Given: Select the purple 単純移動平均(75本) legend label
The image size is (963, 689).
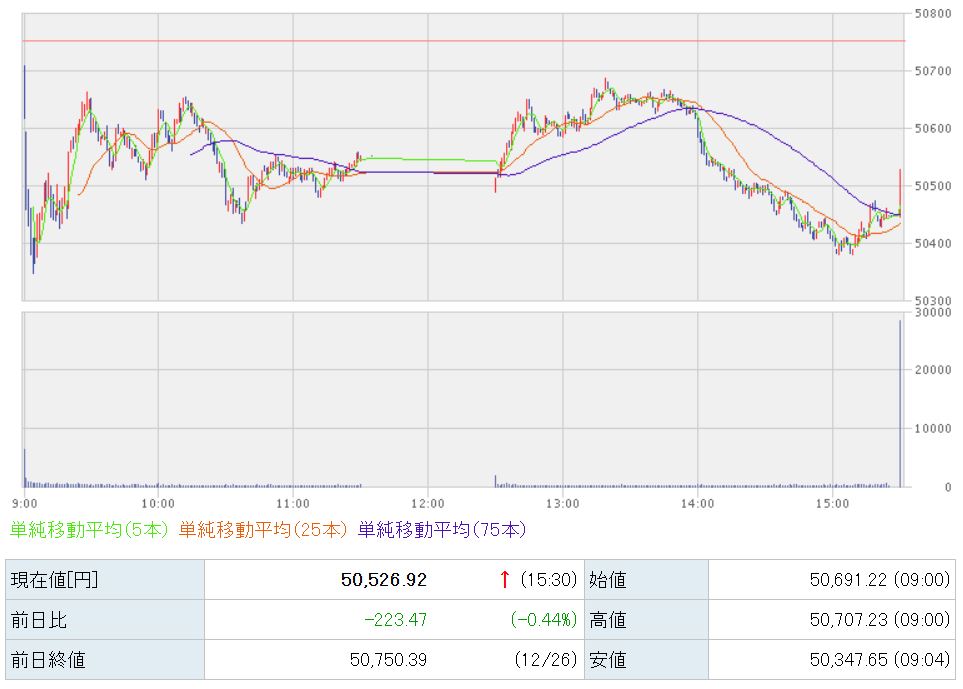Looking at the screenshot, I should (441, 530).
